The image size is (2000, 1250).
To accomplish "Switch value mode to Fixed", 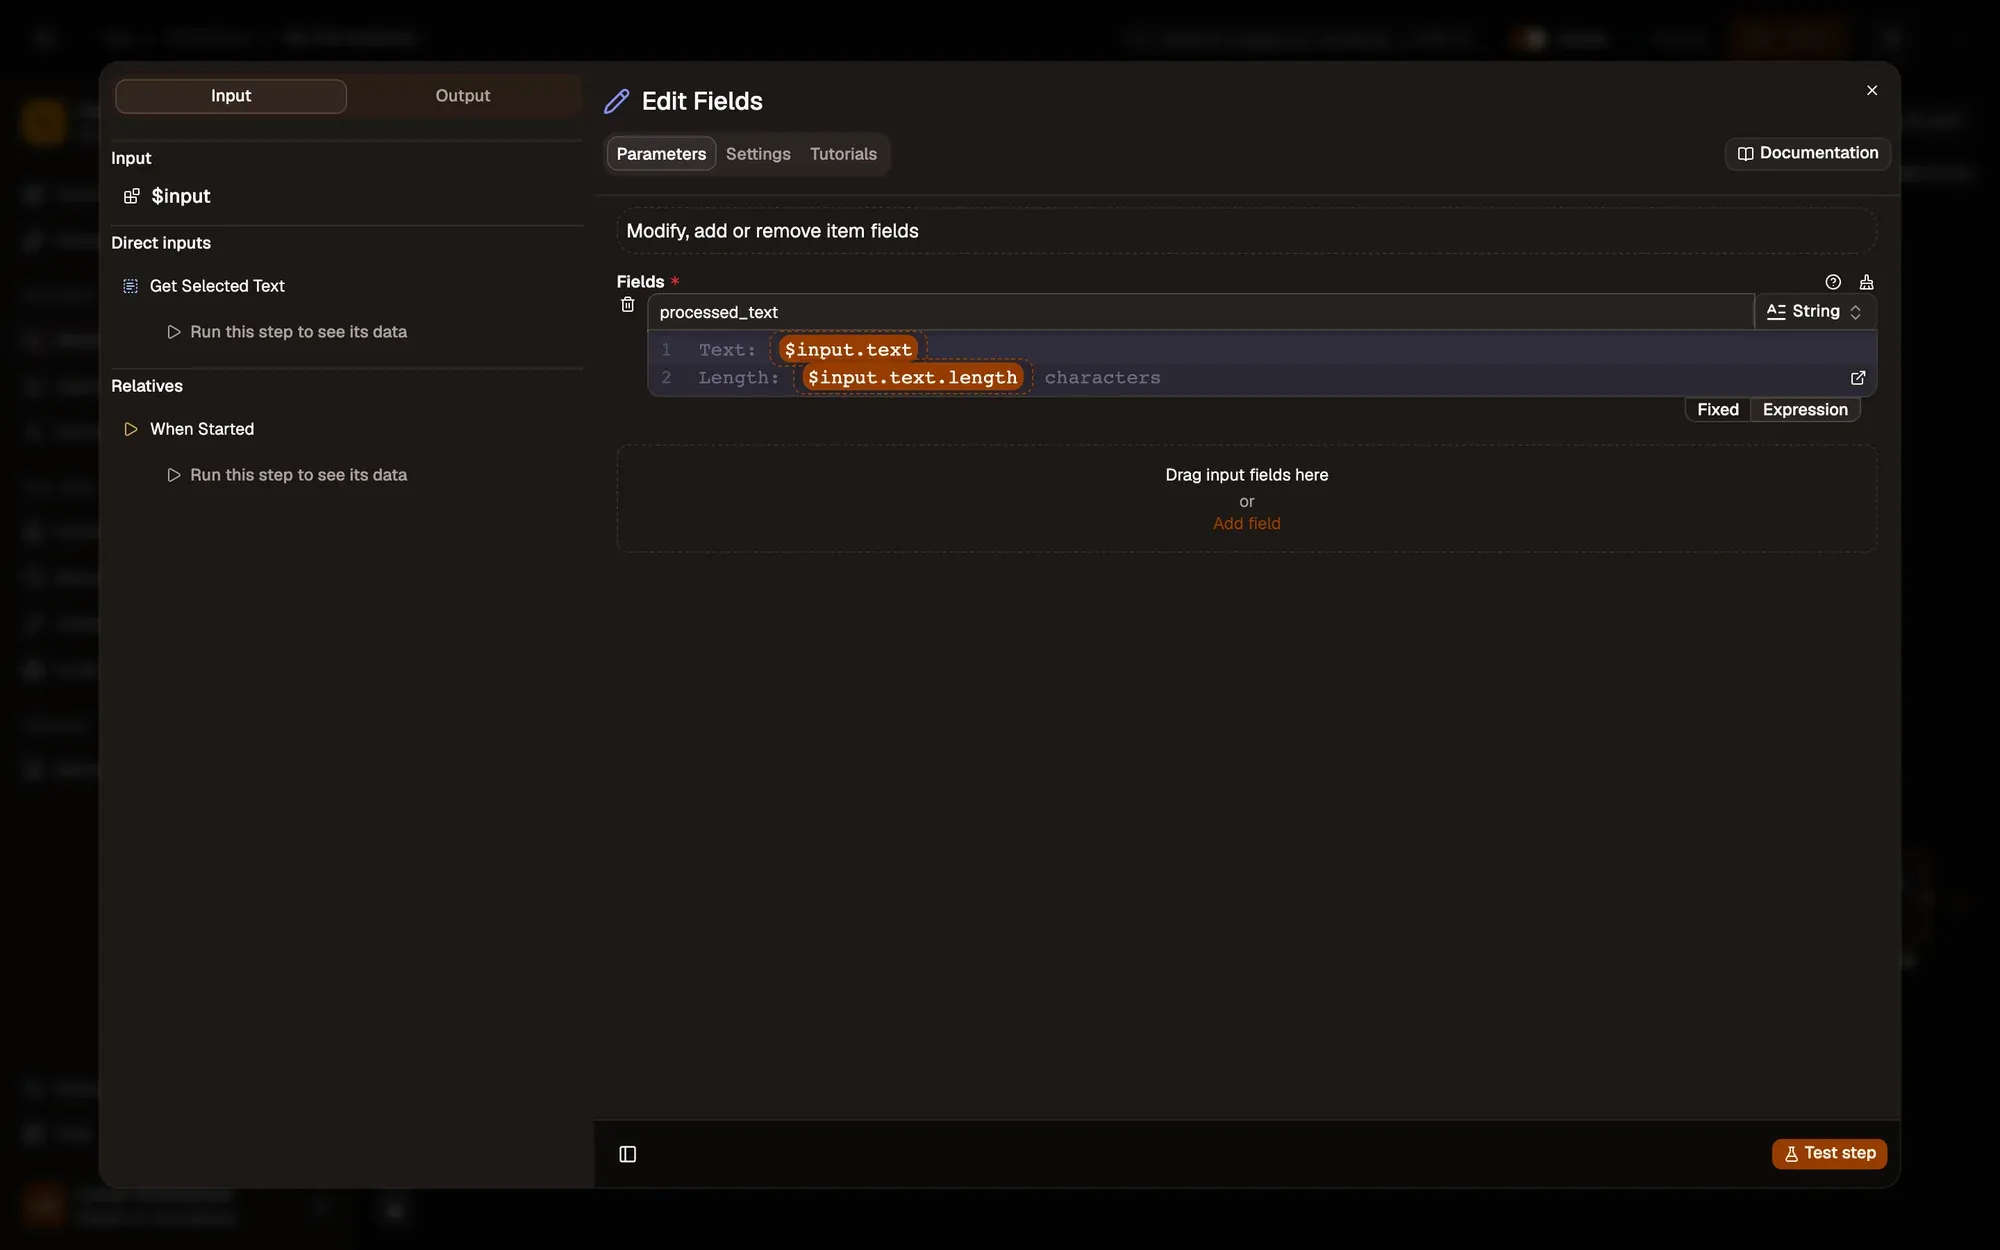I will coord(1718,409).
